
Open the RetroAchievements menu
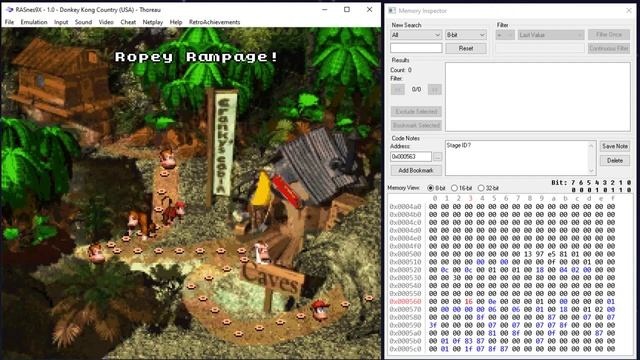tap(214, 22)
